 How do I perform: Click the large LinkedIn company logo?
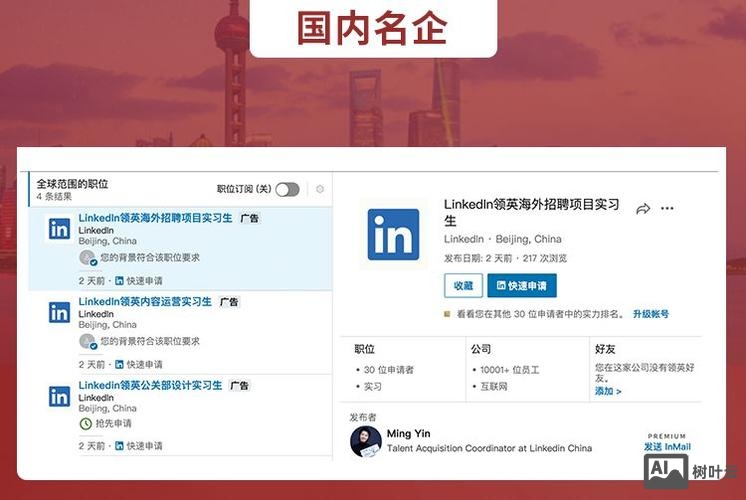(x=393, y=235)
